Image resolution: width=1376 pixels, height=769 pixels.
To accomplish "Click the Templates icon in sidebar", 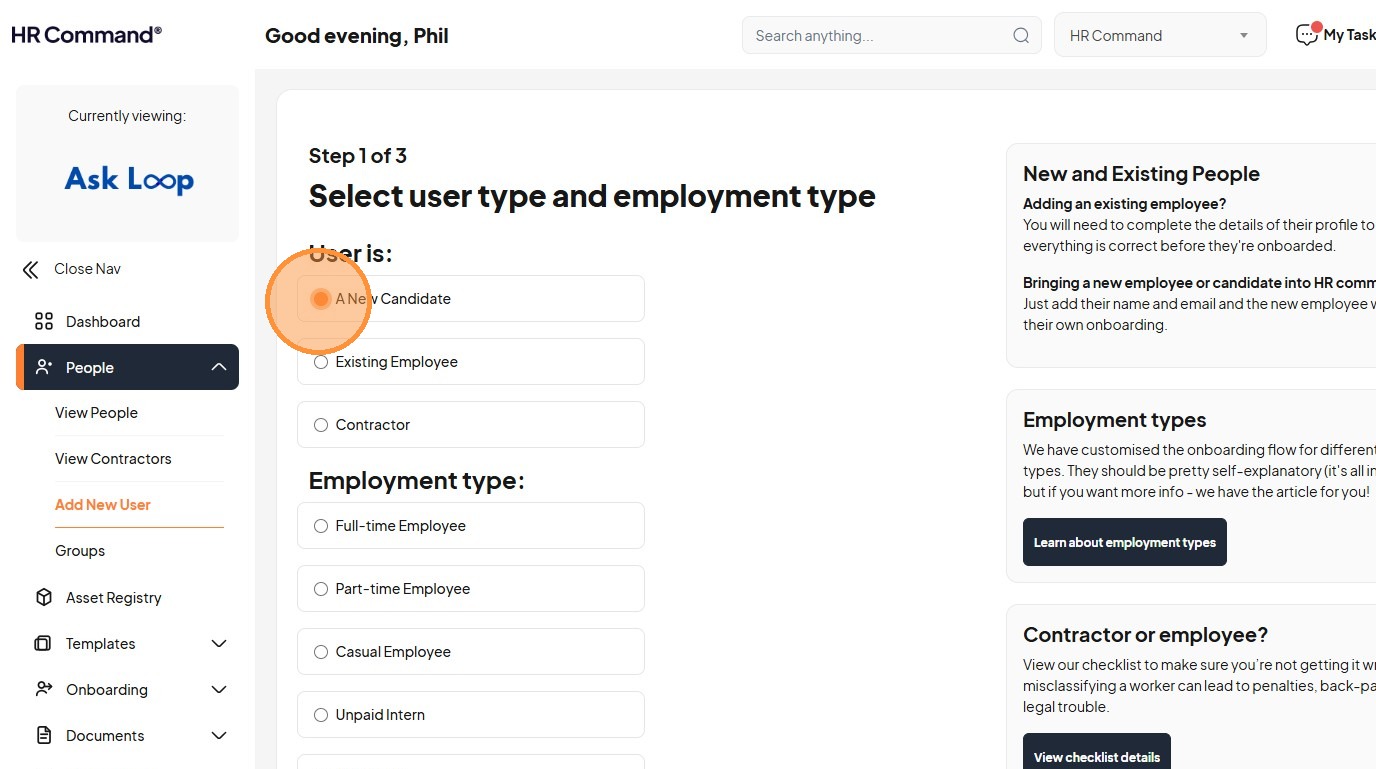I will tap(43, 644).
